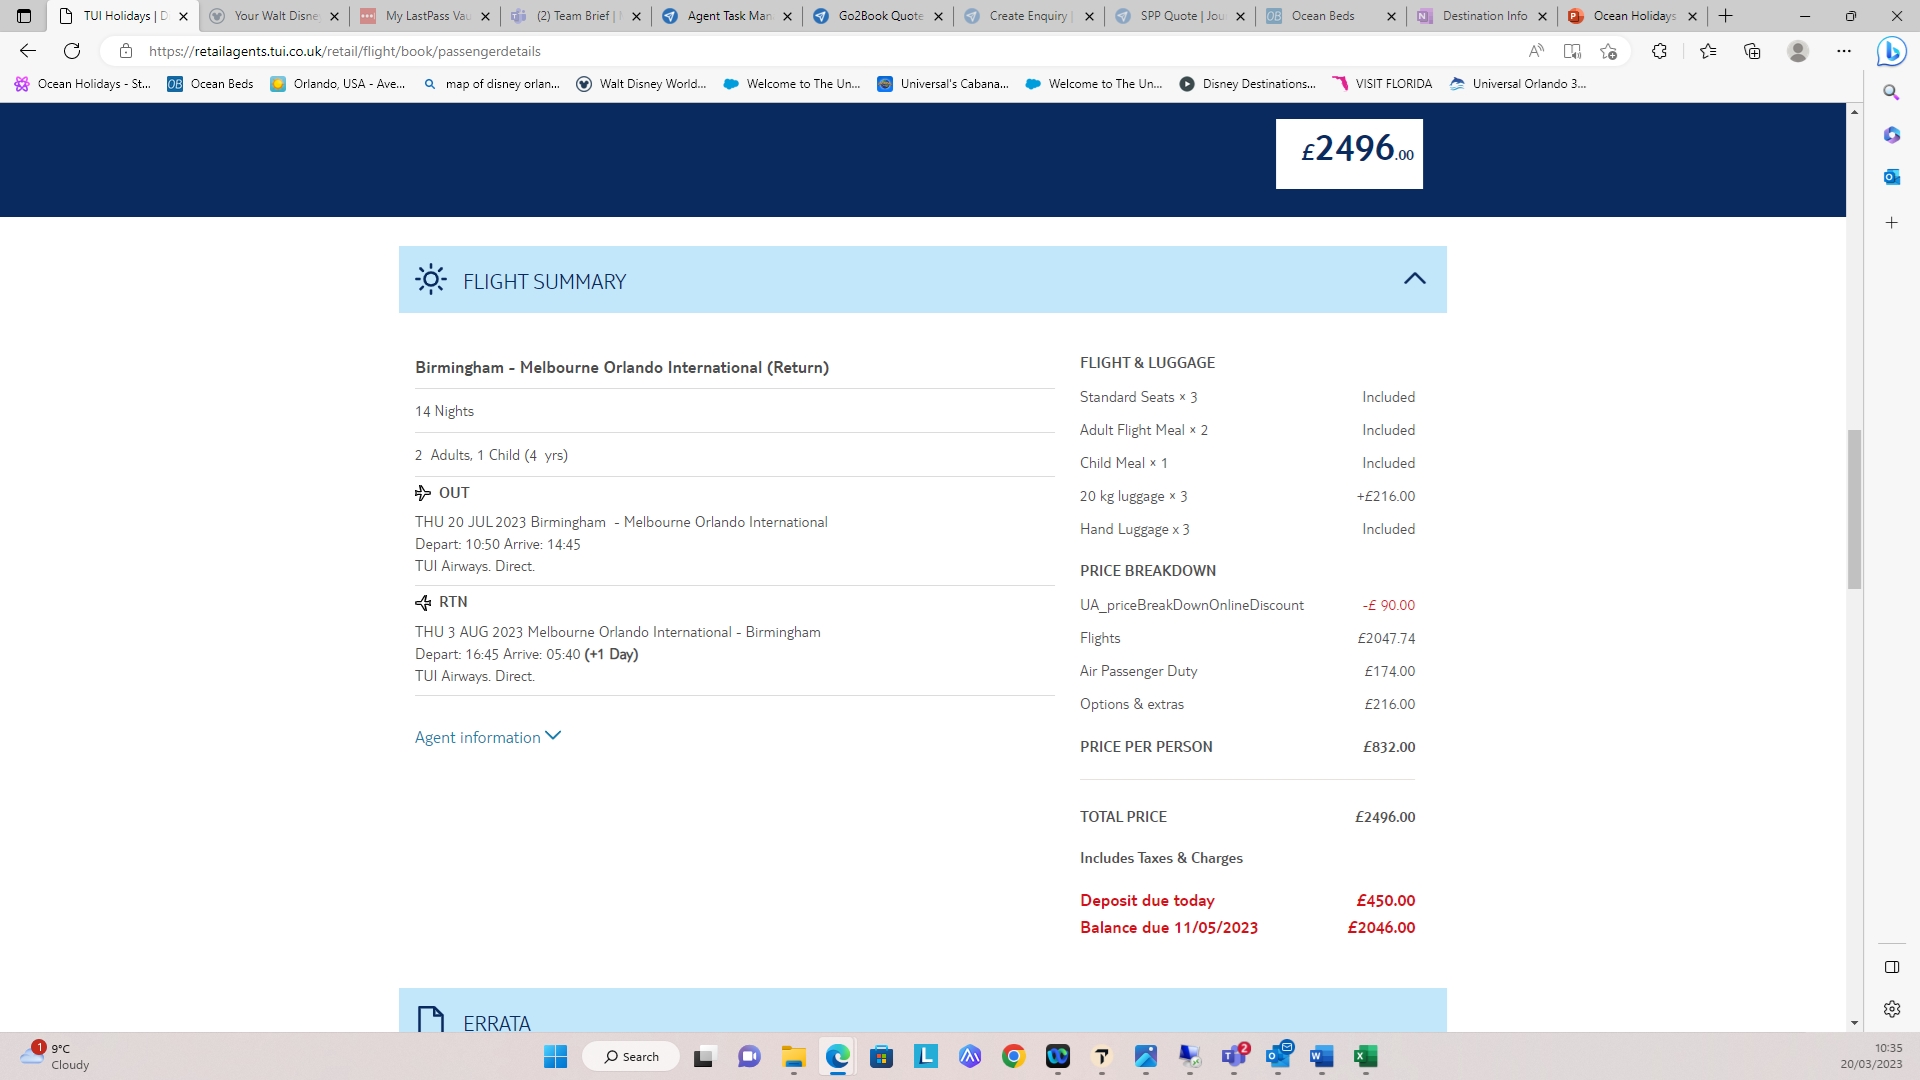Click the page vertical scrollbar thumb
This screenshot has width=1920, height=1080.
[x=1854, y=510]
